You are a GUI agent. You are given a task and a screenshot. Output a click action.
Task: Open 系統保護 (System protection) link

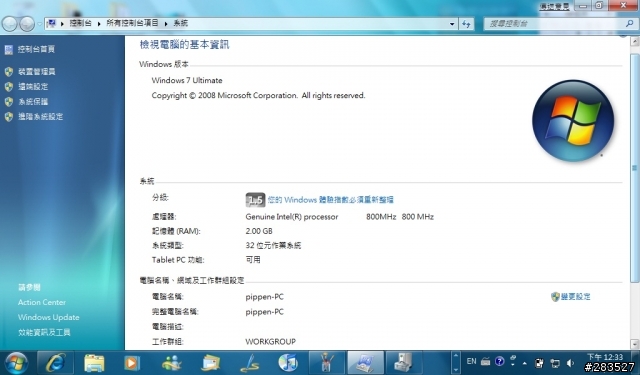click(33, 102)
